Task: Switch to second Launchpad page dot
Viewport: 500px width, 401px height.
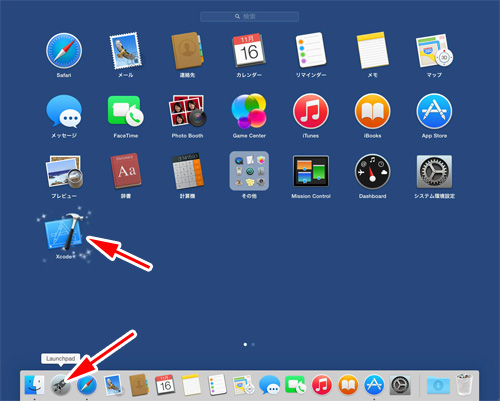Action: (253, 344)
